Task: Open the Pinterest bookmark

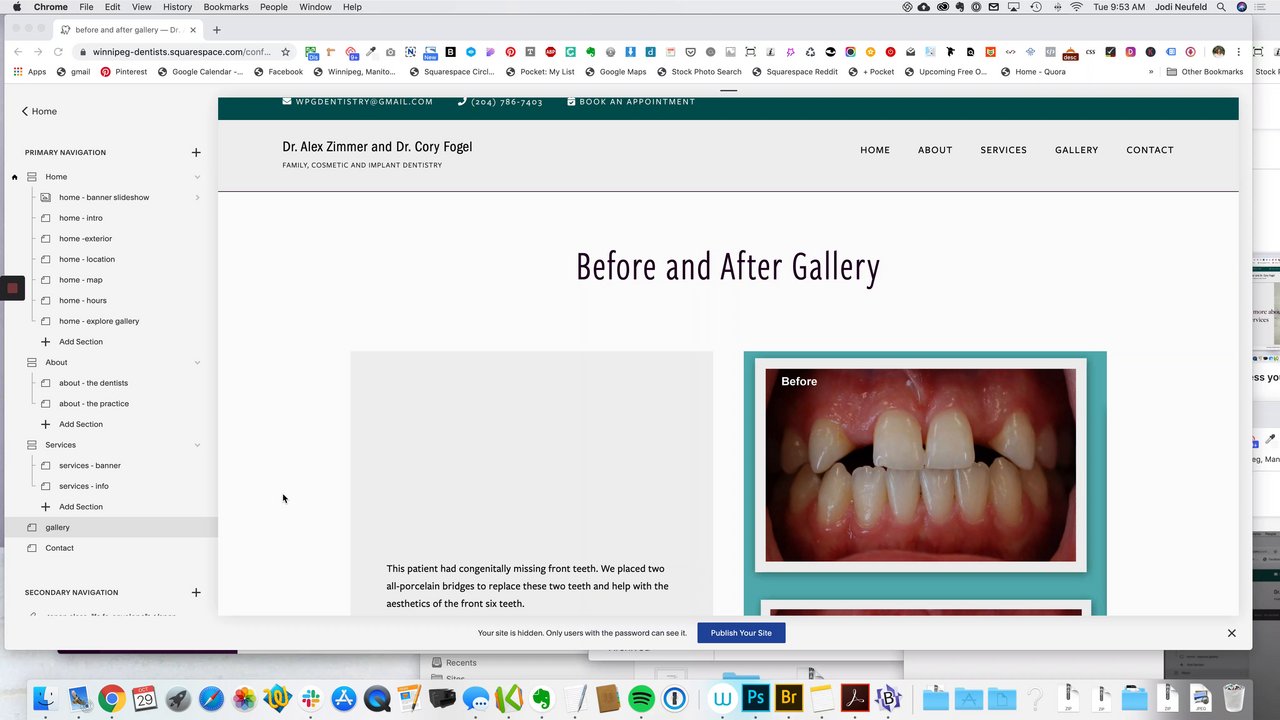Action: click(x=124, y=72)
